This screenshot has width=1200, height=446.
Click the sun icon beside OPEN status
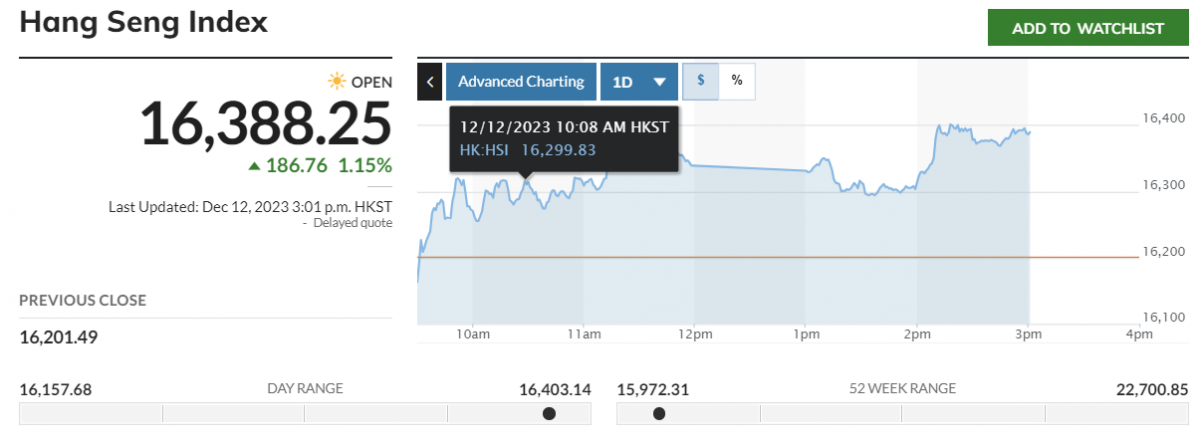(x=337, y=82)
